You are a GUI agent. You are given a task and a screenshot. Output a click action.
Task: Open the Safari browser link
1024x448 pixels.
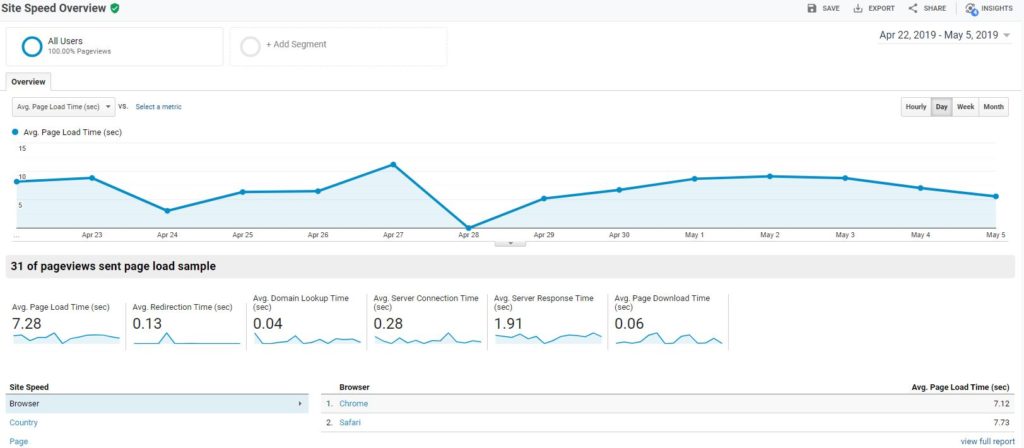coord(350,423)
